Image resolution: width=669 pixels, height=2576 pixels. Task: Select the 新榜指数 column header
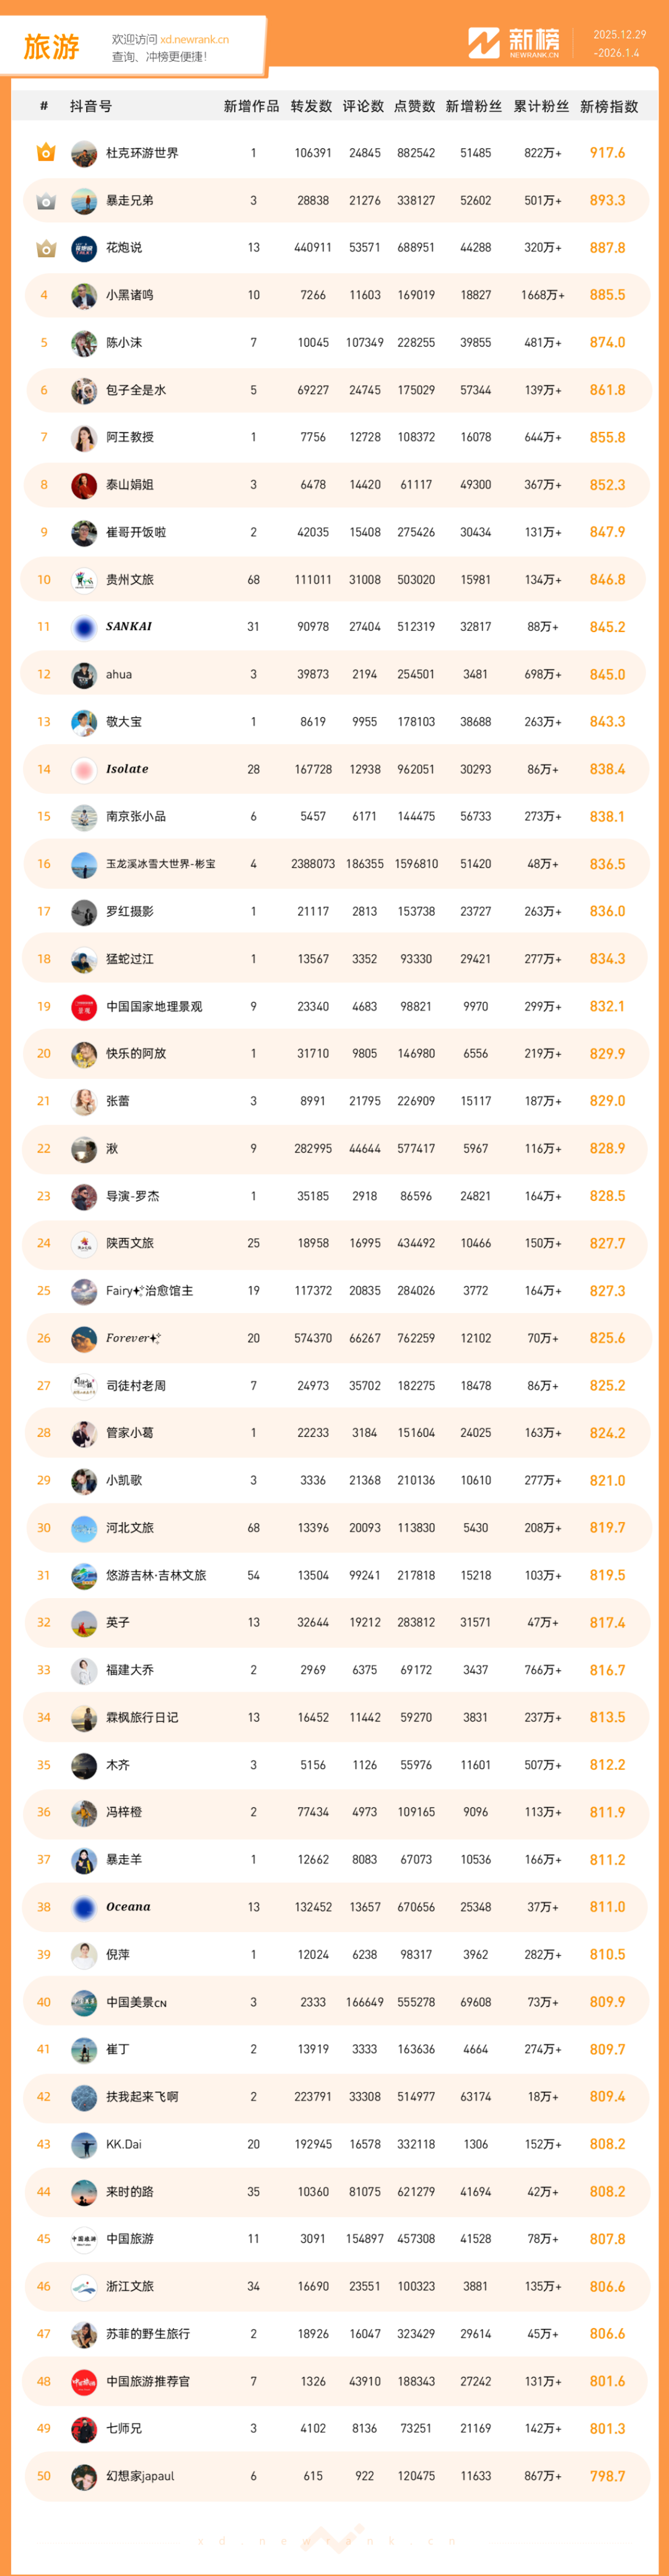pos(608,107)
